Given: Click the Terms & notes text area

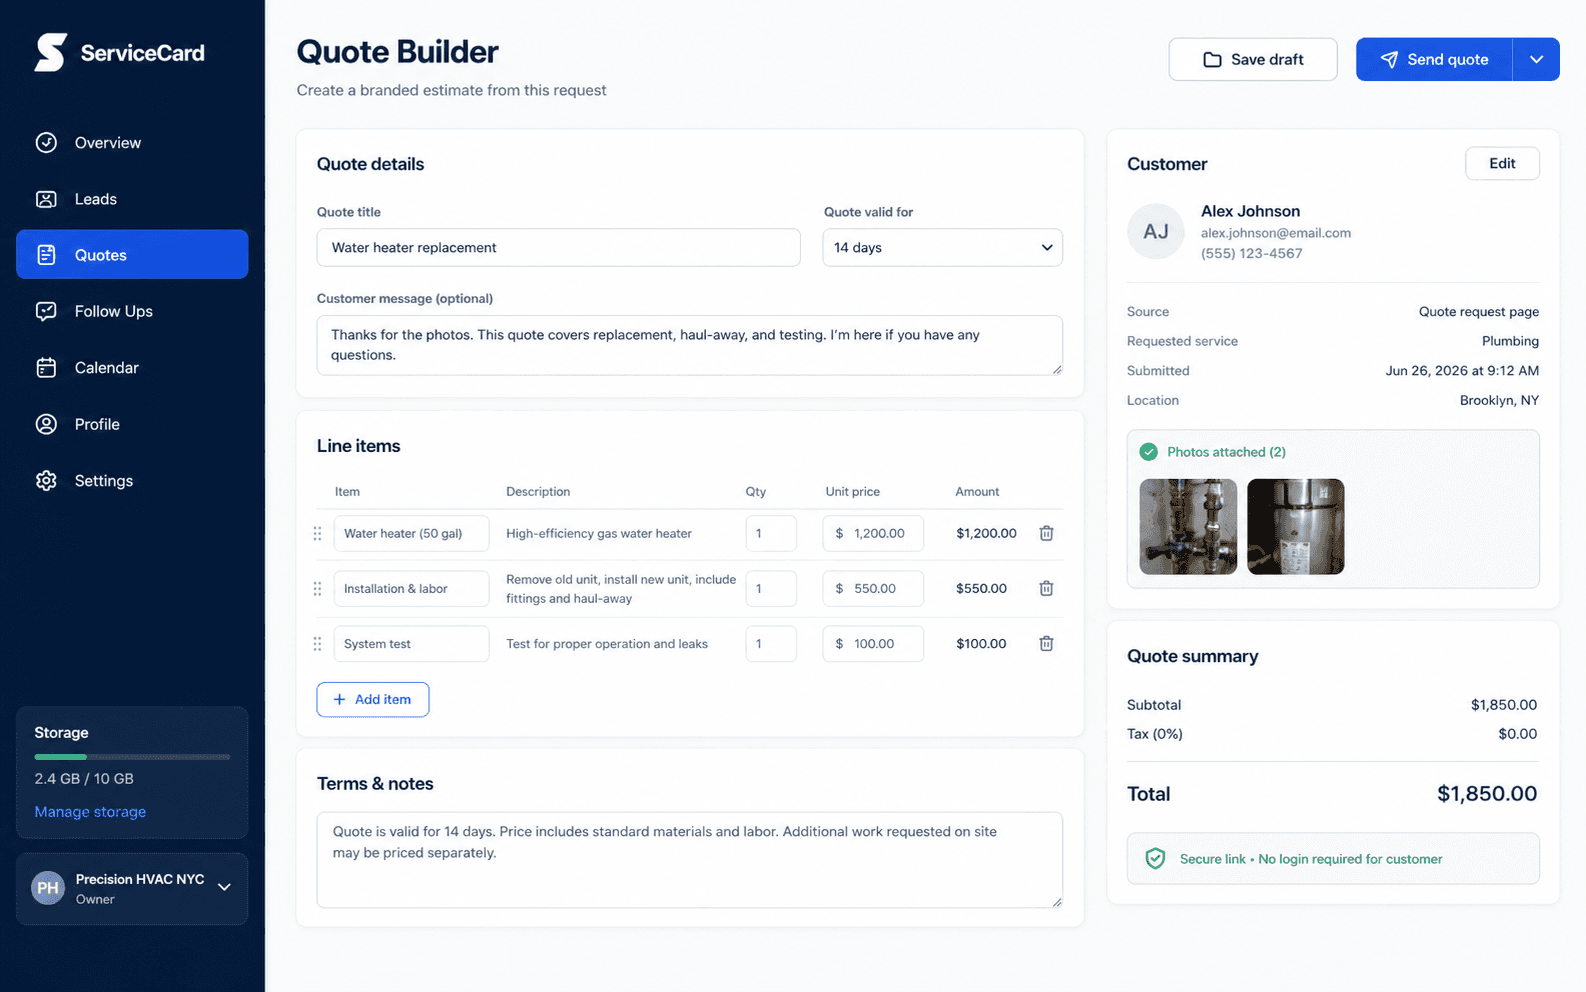Looking at the screenshot, I should (x=689, y=860).
